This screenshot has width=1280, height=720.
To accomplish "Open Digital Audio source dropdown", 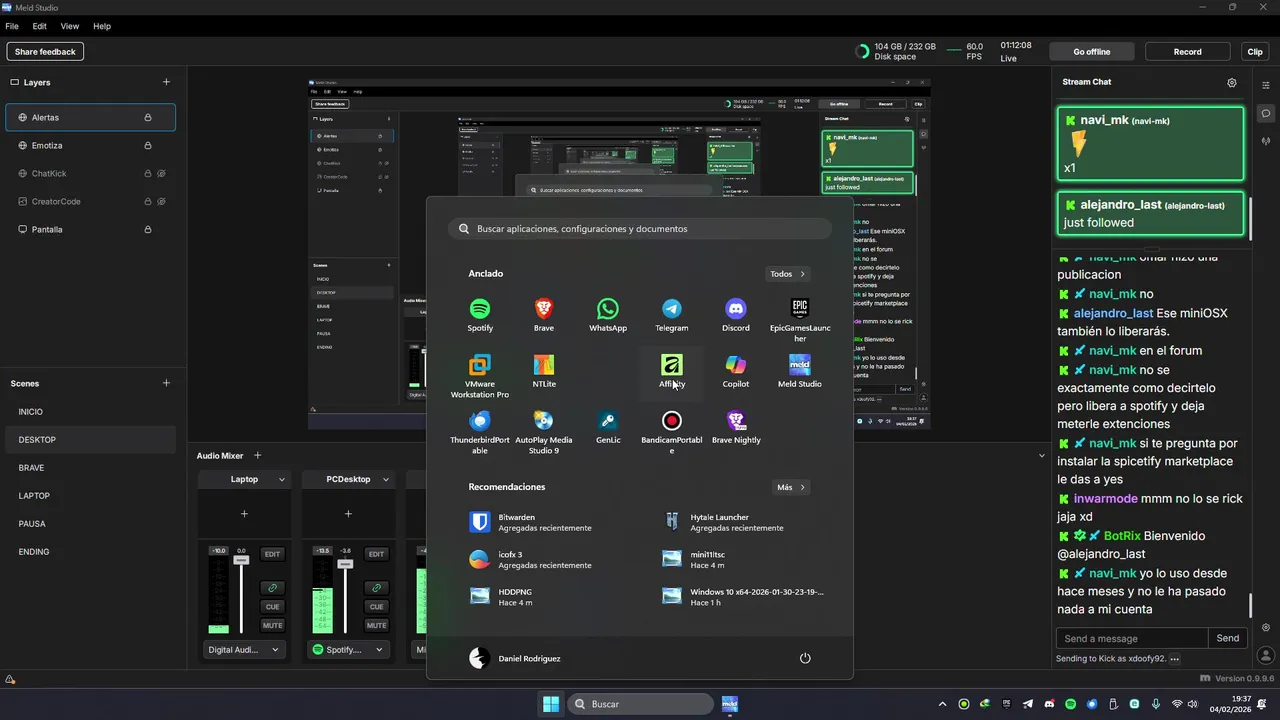I will coord(245,650).
